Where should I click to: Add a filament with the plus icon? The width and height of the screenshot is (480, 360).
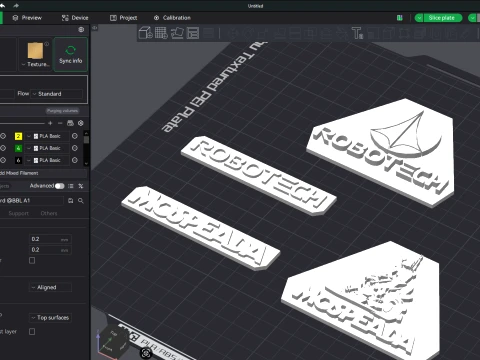[50, 123]
